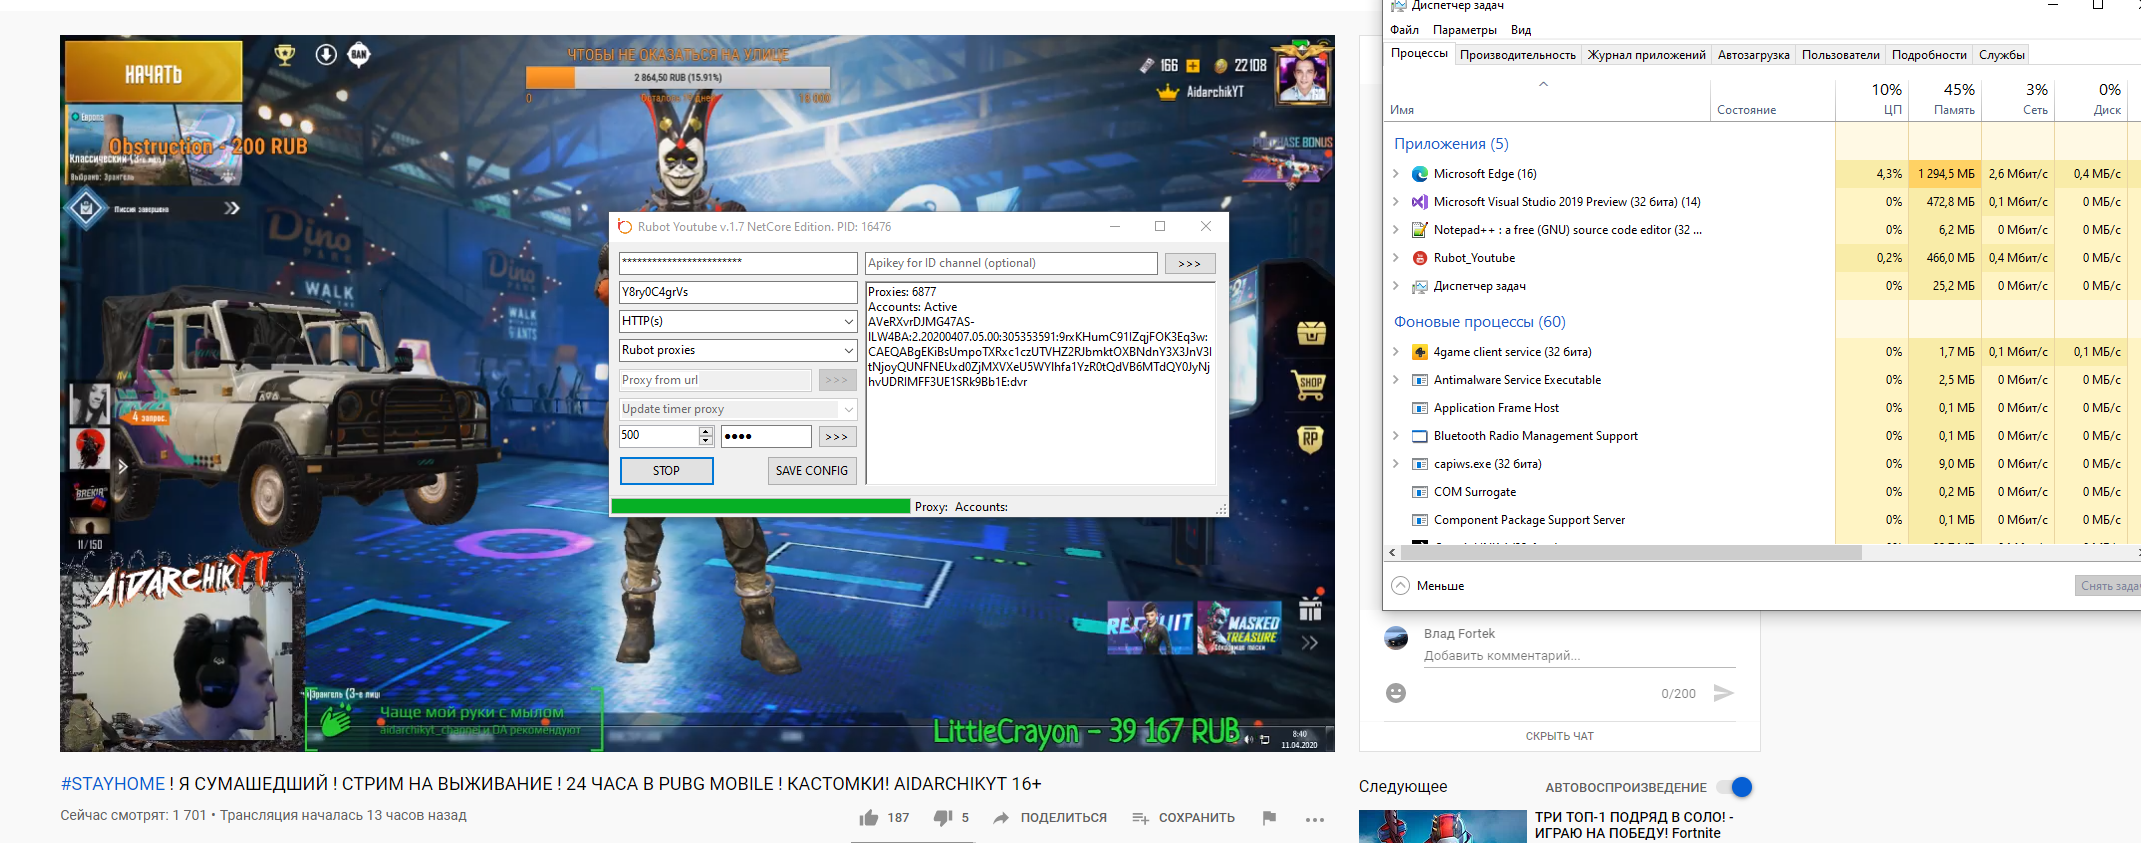Collapse Task Manager with Меньше toggle
Viewport: 2141px width, 843px height.
click(x=1401, y=586)
